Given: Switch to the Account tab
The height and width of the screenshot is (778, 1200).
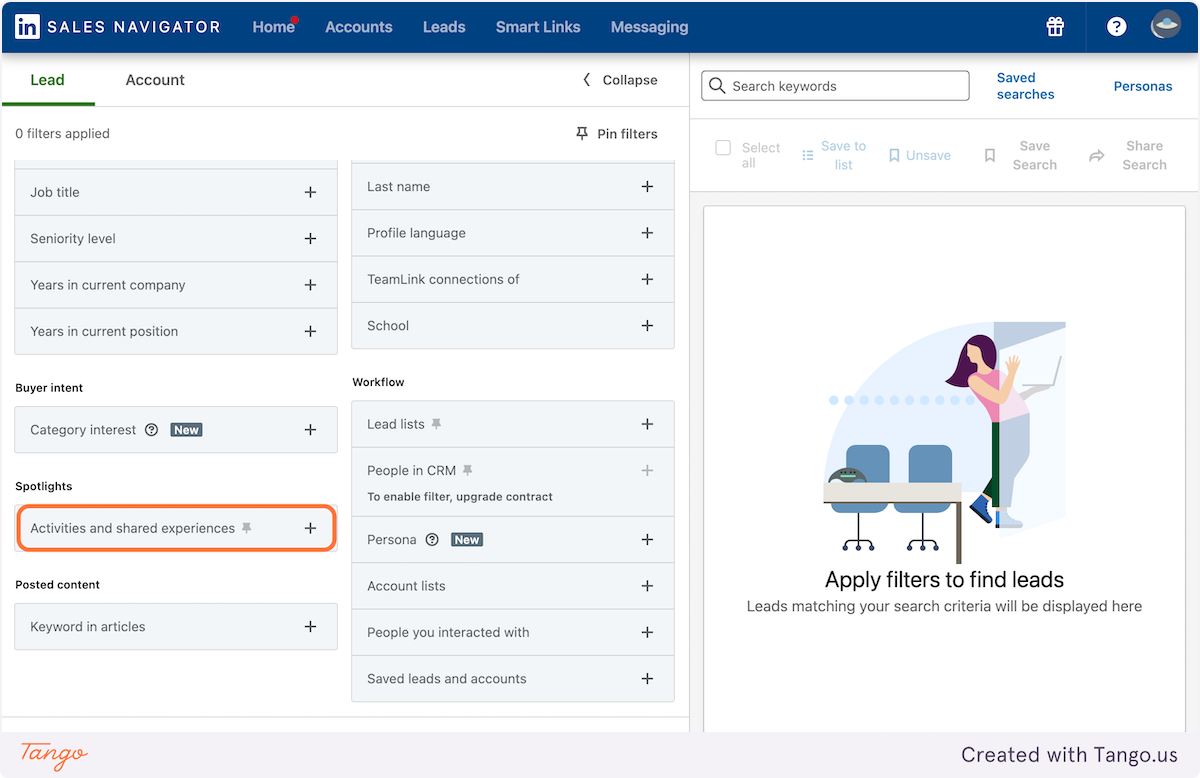Looking at the screenshot, I should (x=155, y=80).
